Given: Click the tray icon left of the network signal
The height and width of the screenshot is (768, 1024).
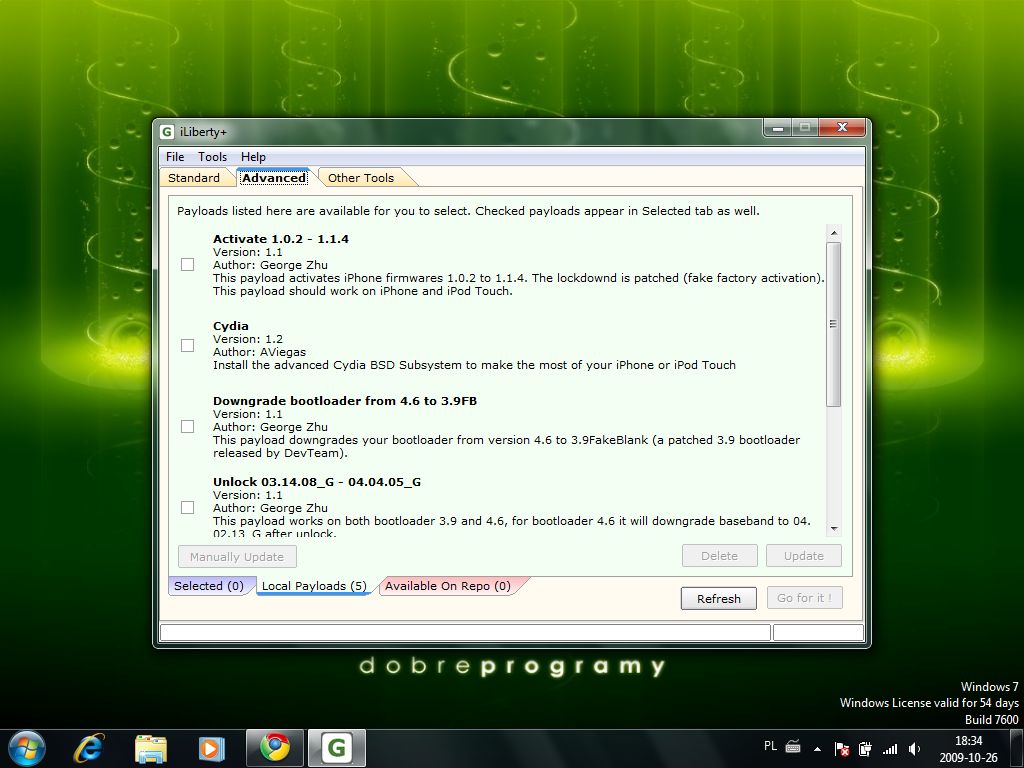Looking at the screenshot, I should [x=865, y=748].
